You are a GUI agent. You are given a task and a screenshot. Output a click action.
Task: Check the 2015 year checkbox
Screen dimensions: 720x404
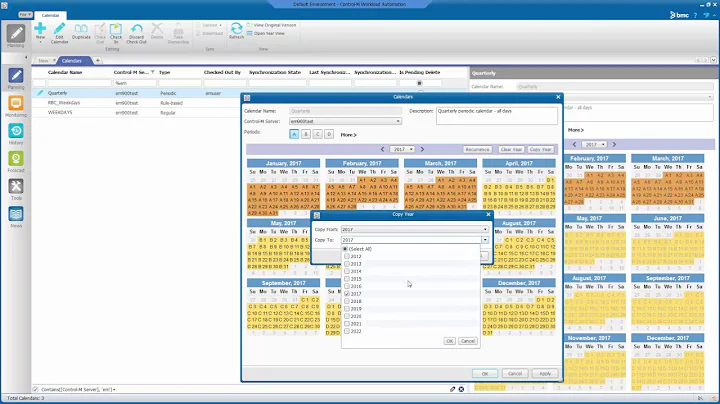click(347, 279)
